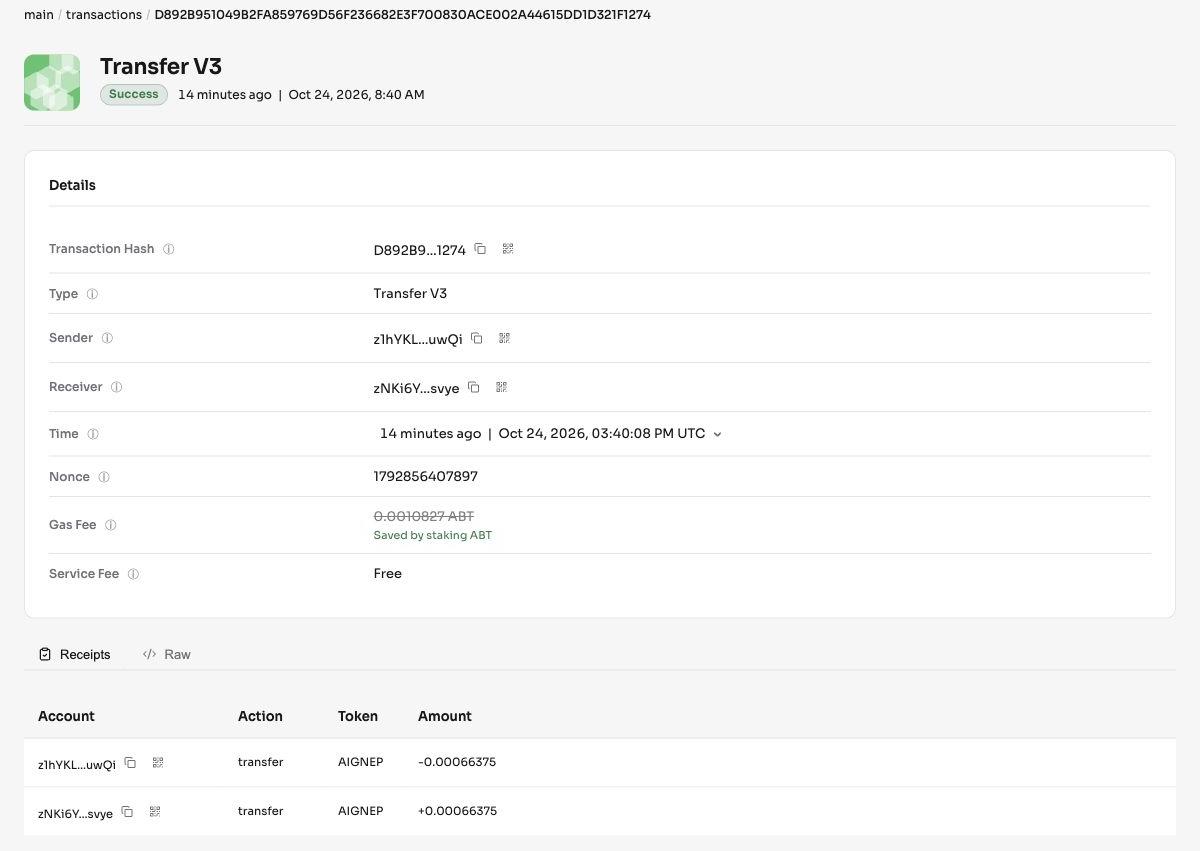
Task: Show QR code for z1hYKL...uwQi receipt row
Action: click(158, 763)
